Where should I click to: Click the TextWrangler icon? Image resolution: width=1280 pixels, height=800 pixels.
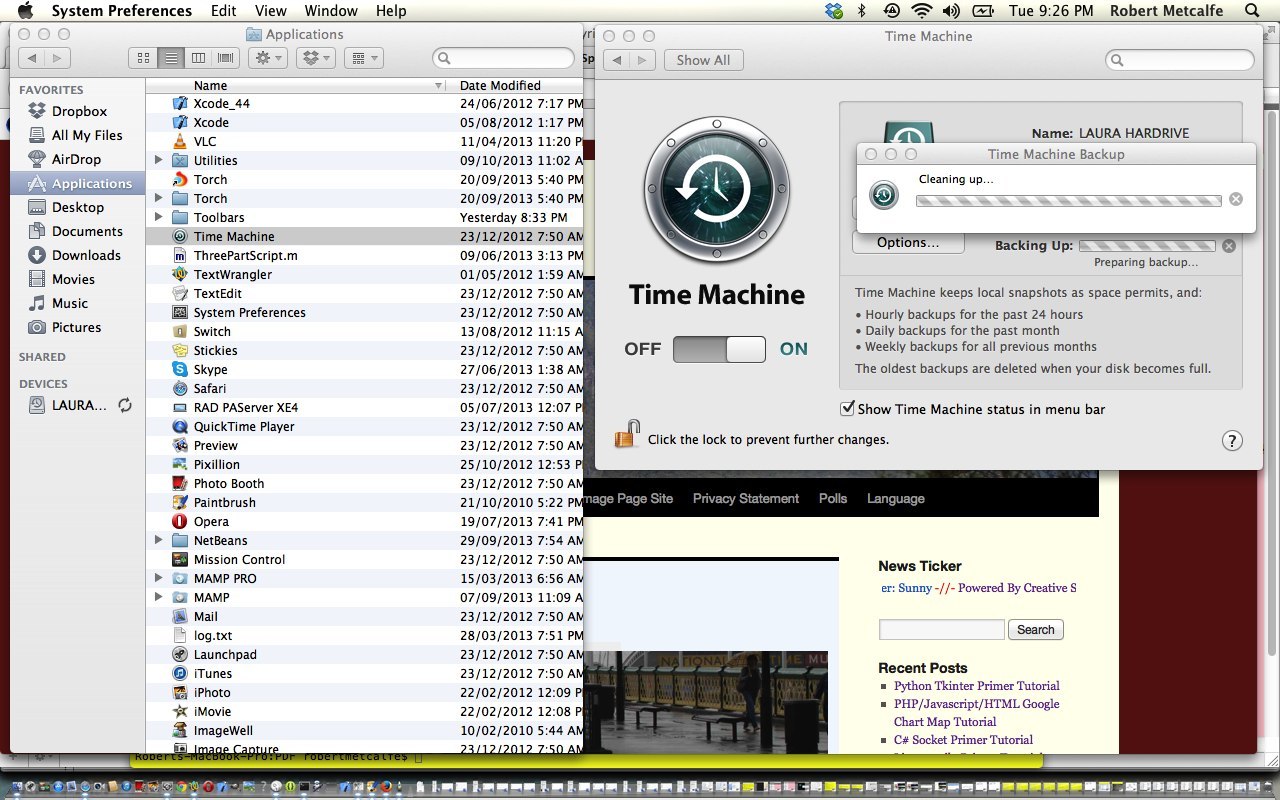click(180, 274)
